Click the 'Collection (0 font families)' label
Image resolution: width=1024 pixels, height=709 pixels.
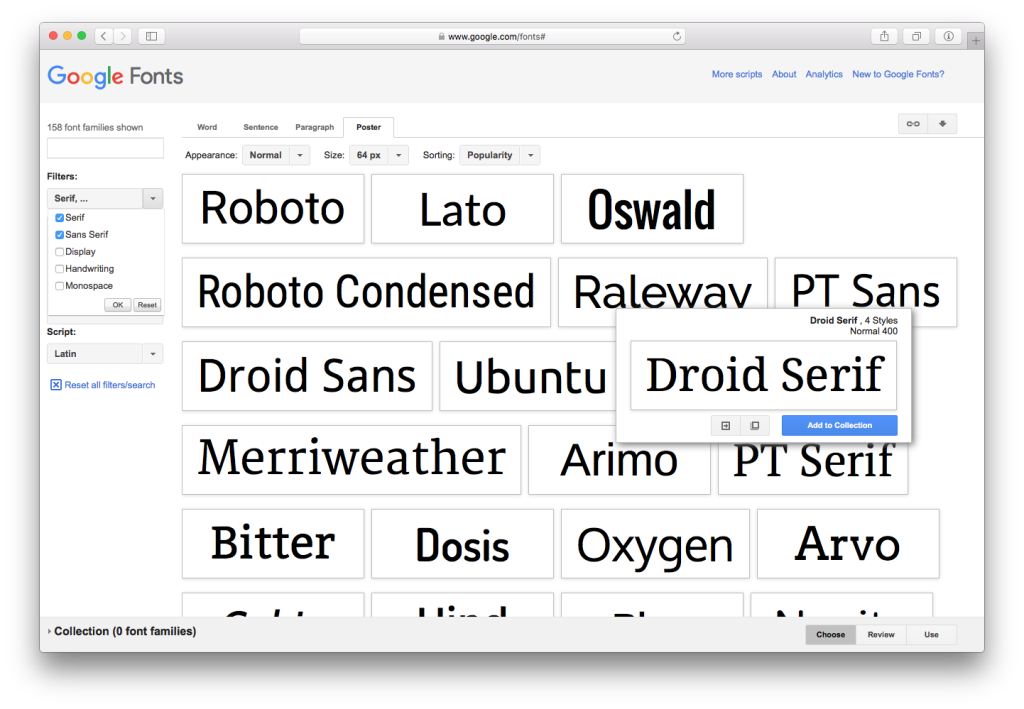tap(125, 631)
